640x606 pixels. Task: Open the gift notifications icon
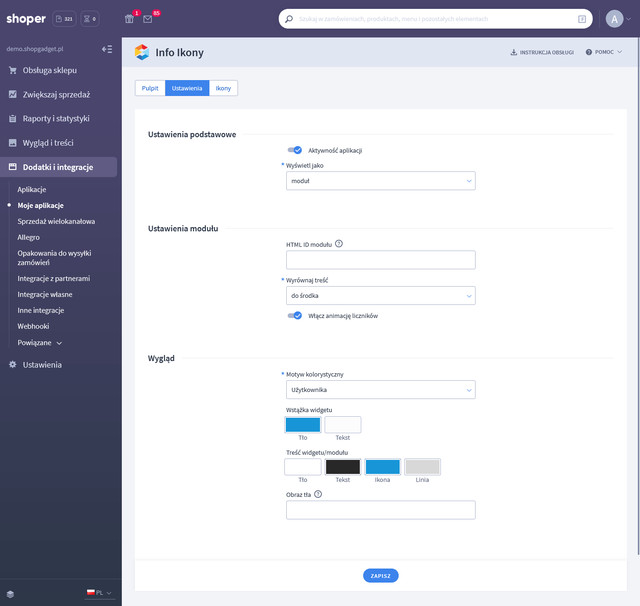pos(129,19)
